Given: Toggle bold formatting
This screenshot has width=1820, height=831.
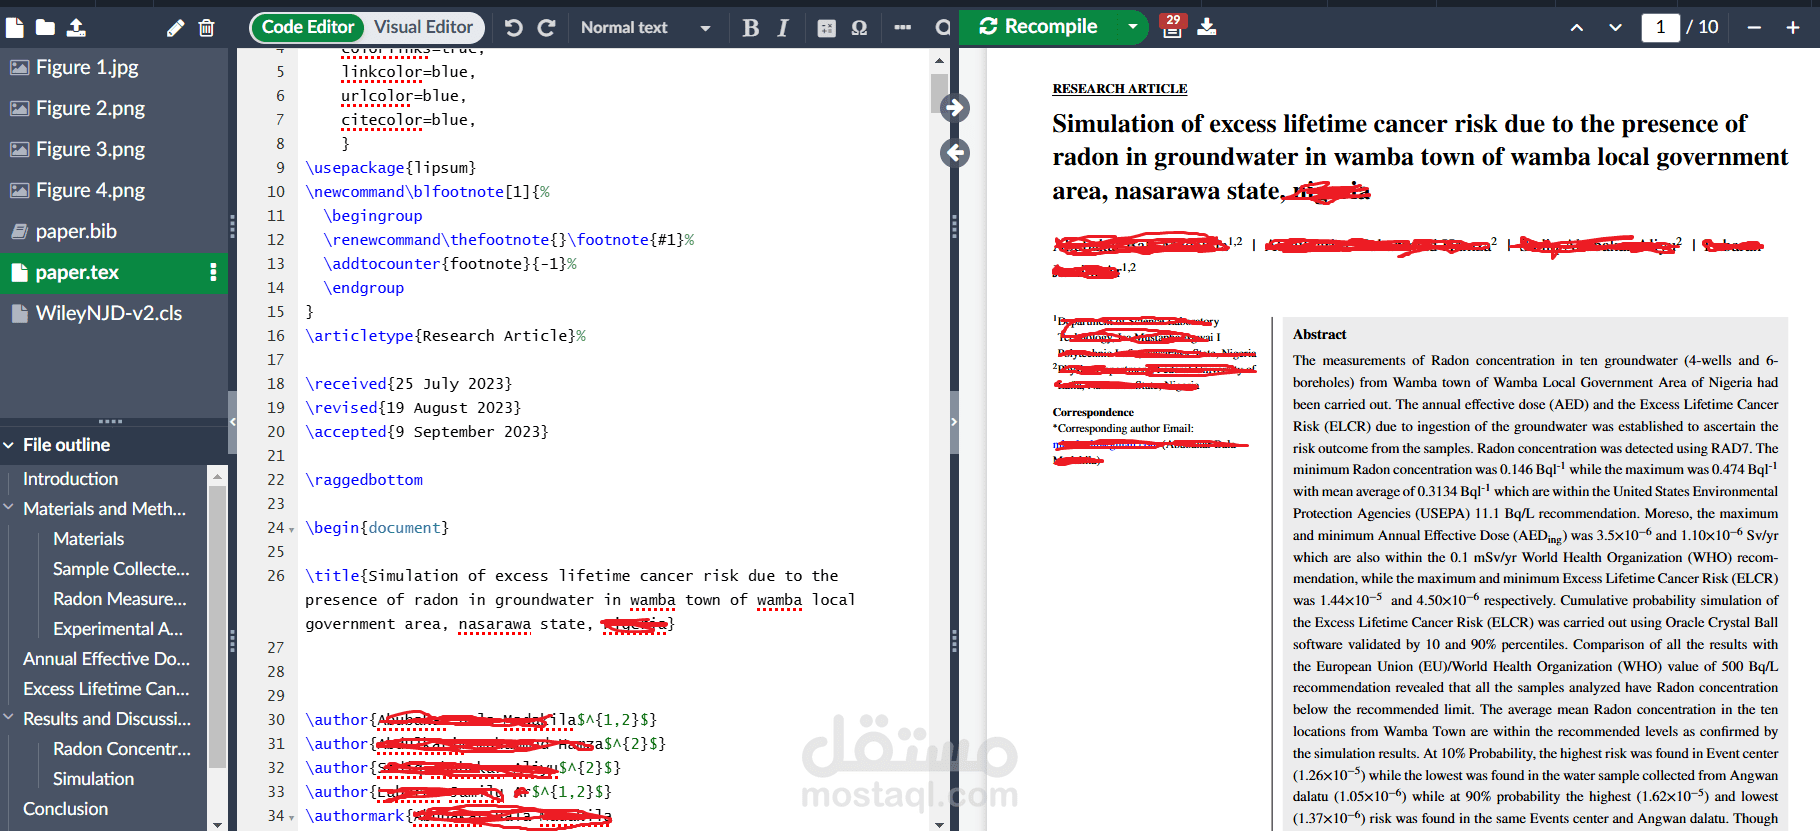Looking at the screenshot, I should point(751,28).
